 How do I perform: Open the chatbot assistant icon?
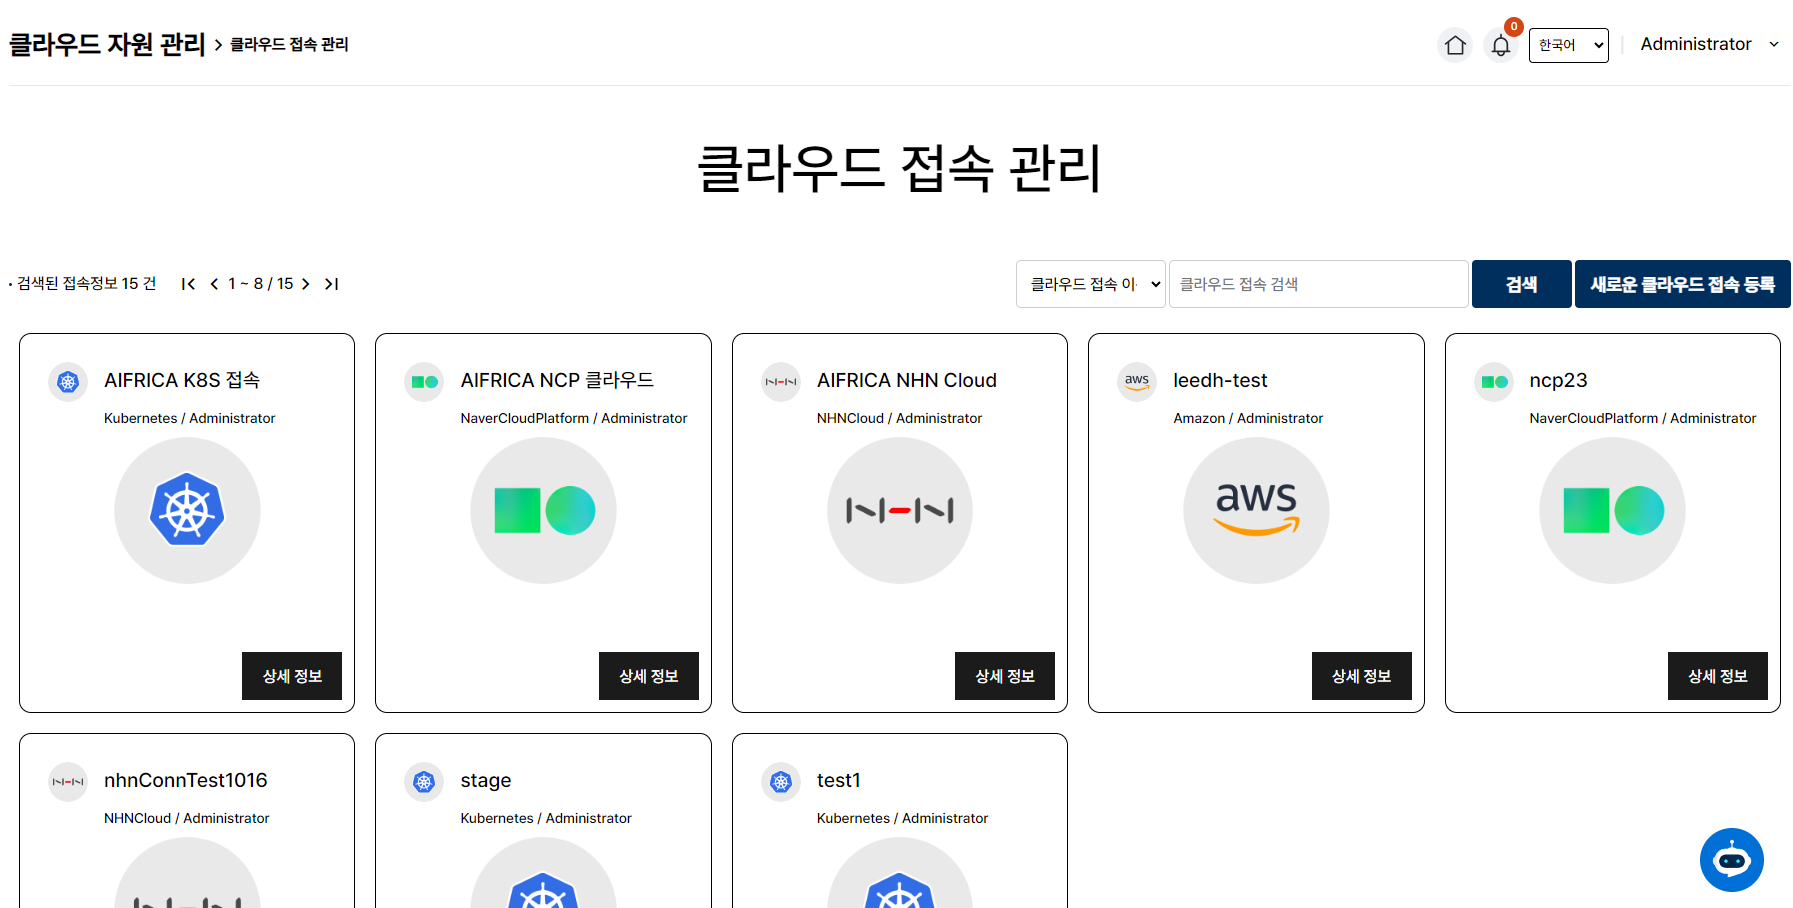point(1731,860)
